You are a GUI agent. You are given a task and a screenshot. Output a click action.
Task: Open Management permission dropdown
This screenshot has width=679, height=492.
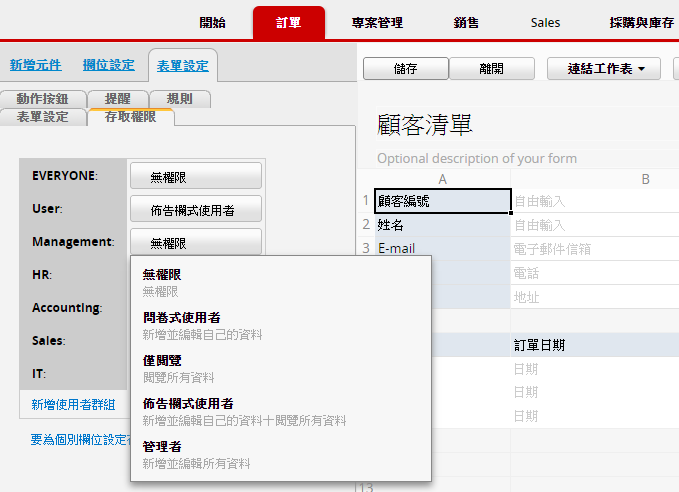[196, 242]
